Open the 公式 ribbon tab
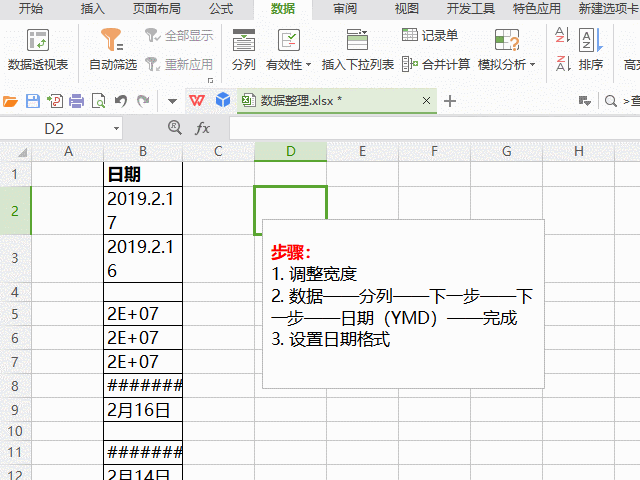Screen dimensions: 640x480 pyautogui.click(x=221, y=9)
